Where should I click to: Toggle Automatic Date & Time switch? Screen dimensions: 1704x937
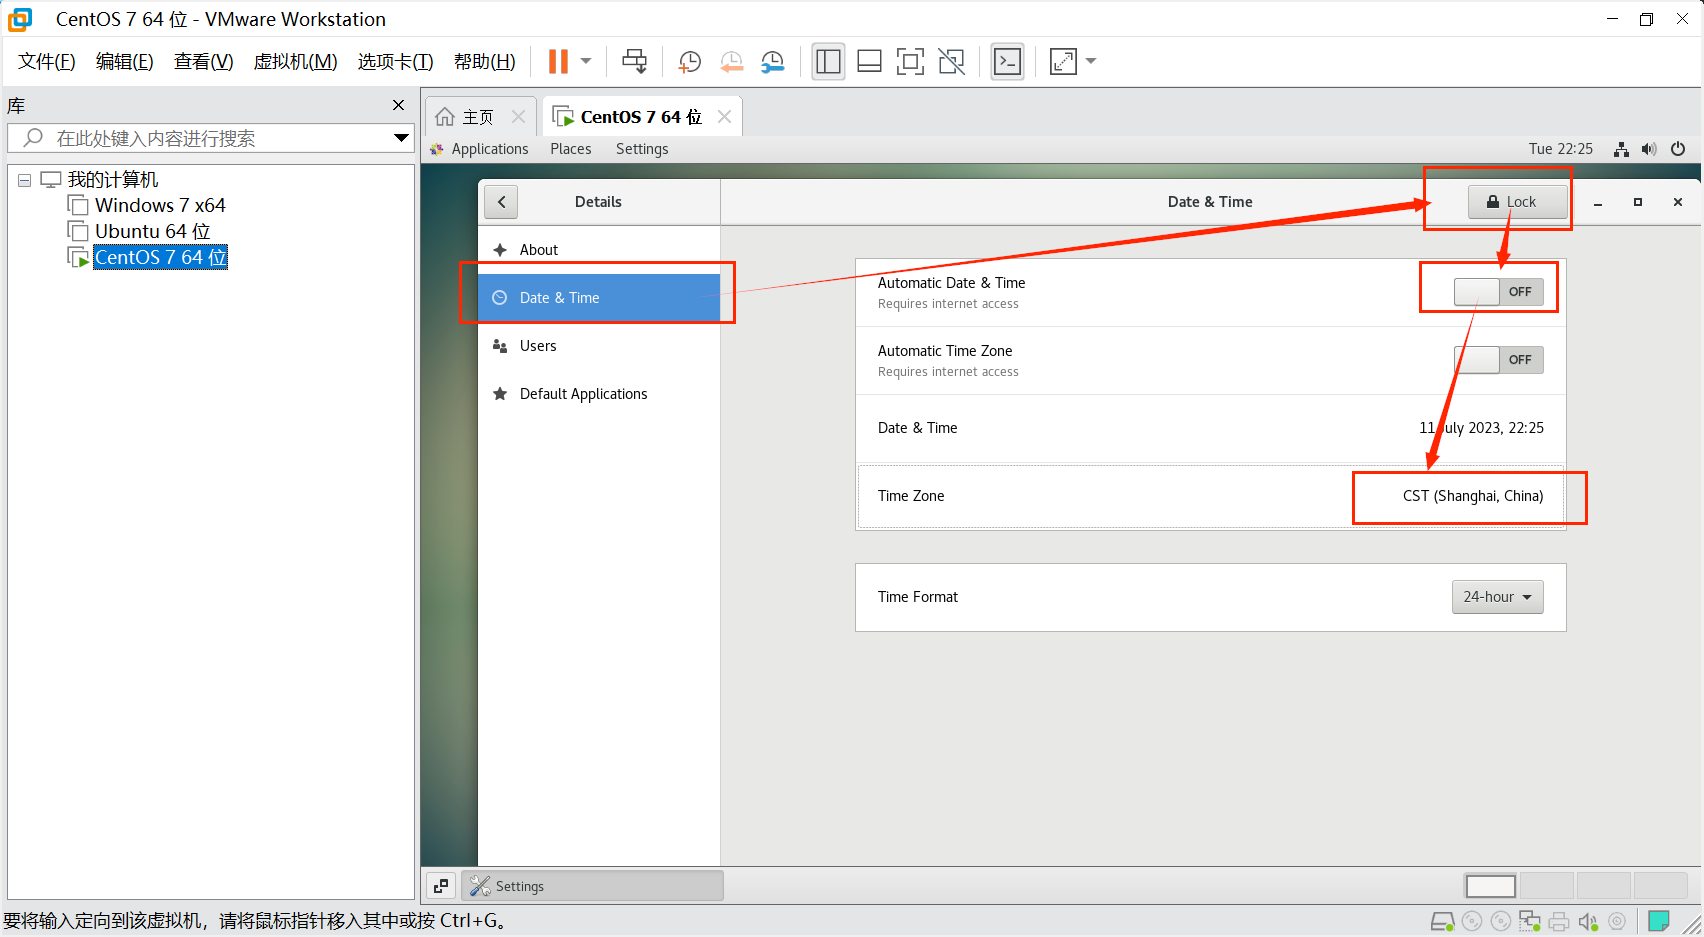coord(1498,292)
